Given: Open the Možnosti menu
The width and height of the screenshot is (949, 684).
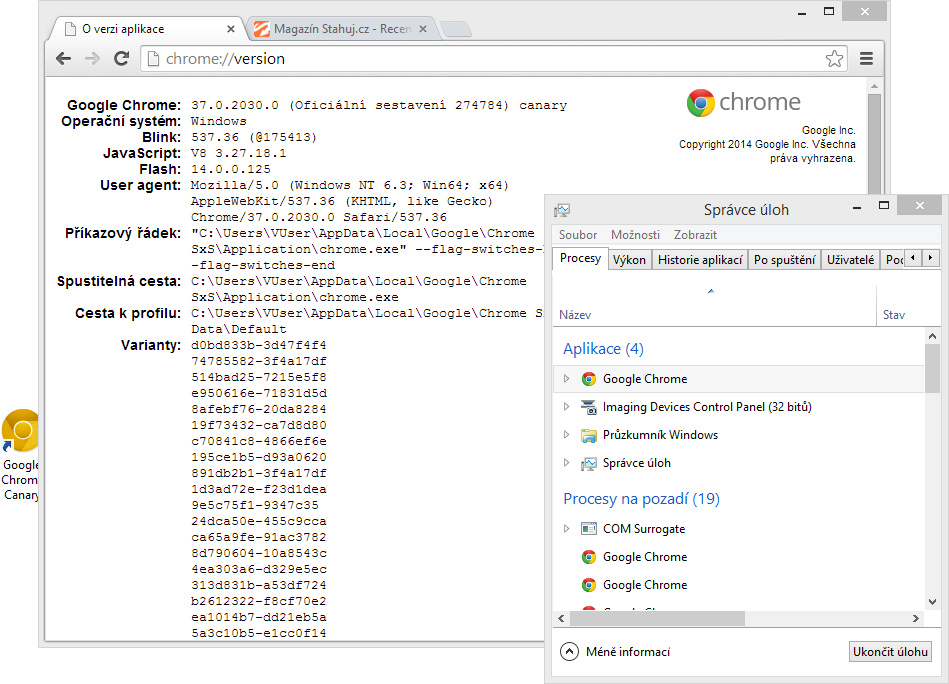Looking at the screenshot, I should (x=635, y=235).
